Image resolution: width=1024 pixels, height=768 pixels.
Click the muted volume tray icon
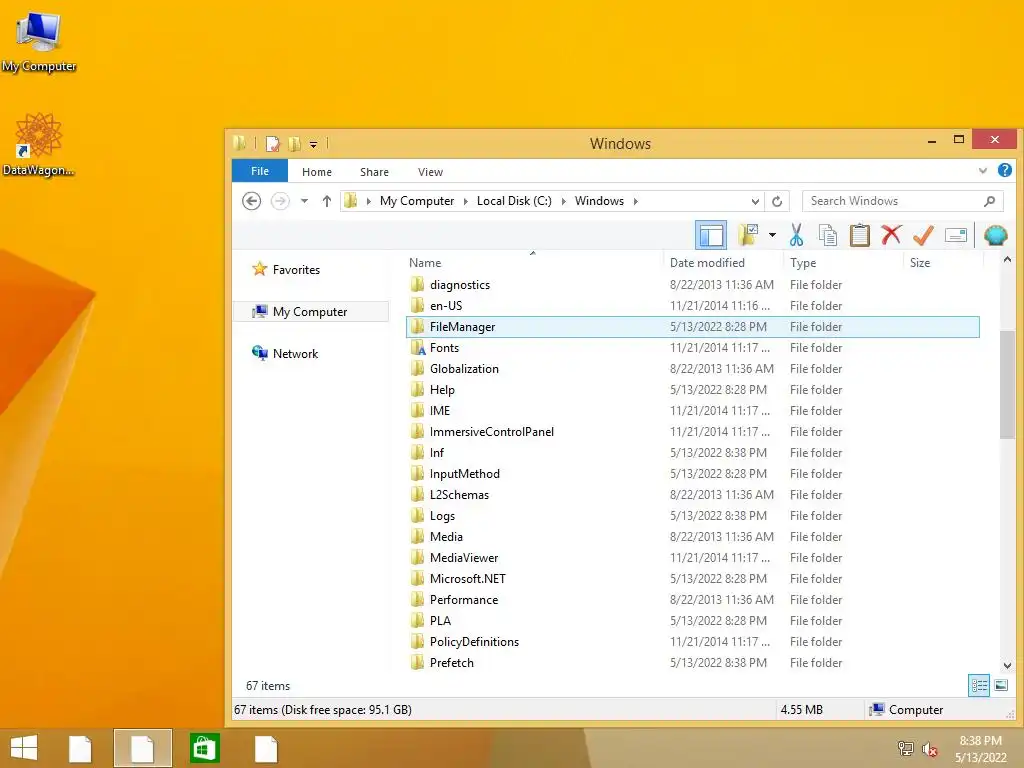coord(930,749)
